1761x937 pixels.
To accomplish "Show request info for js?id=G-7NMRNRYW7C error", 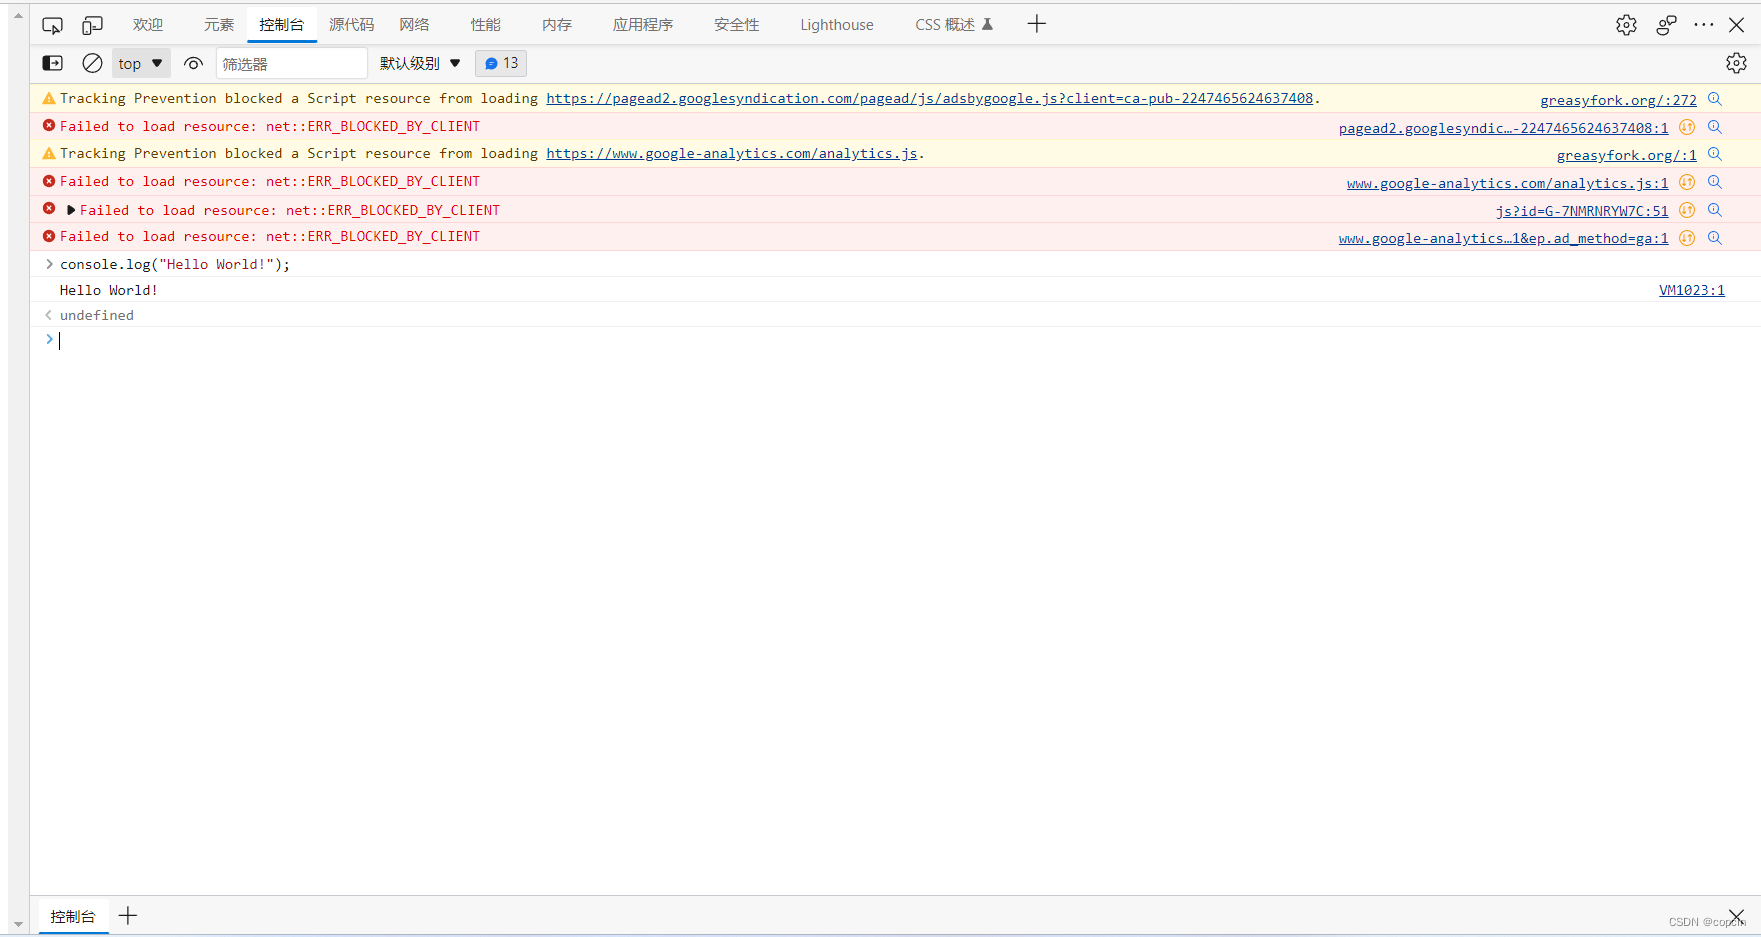I will pos(1687,210).
